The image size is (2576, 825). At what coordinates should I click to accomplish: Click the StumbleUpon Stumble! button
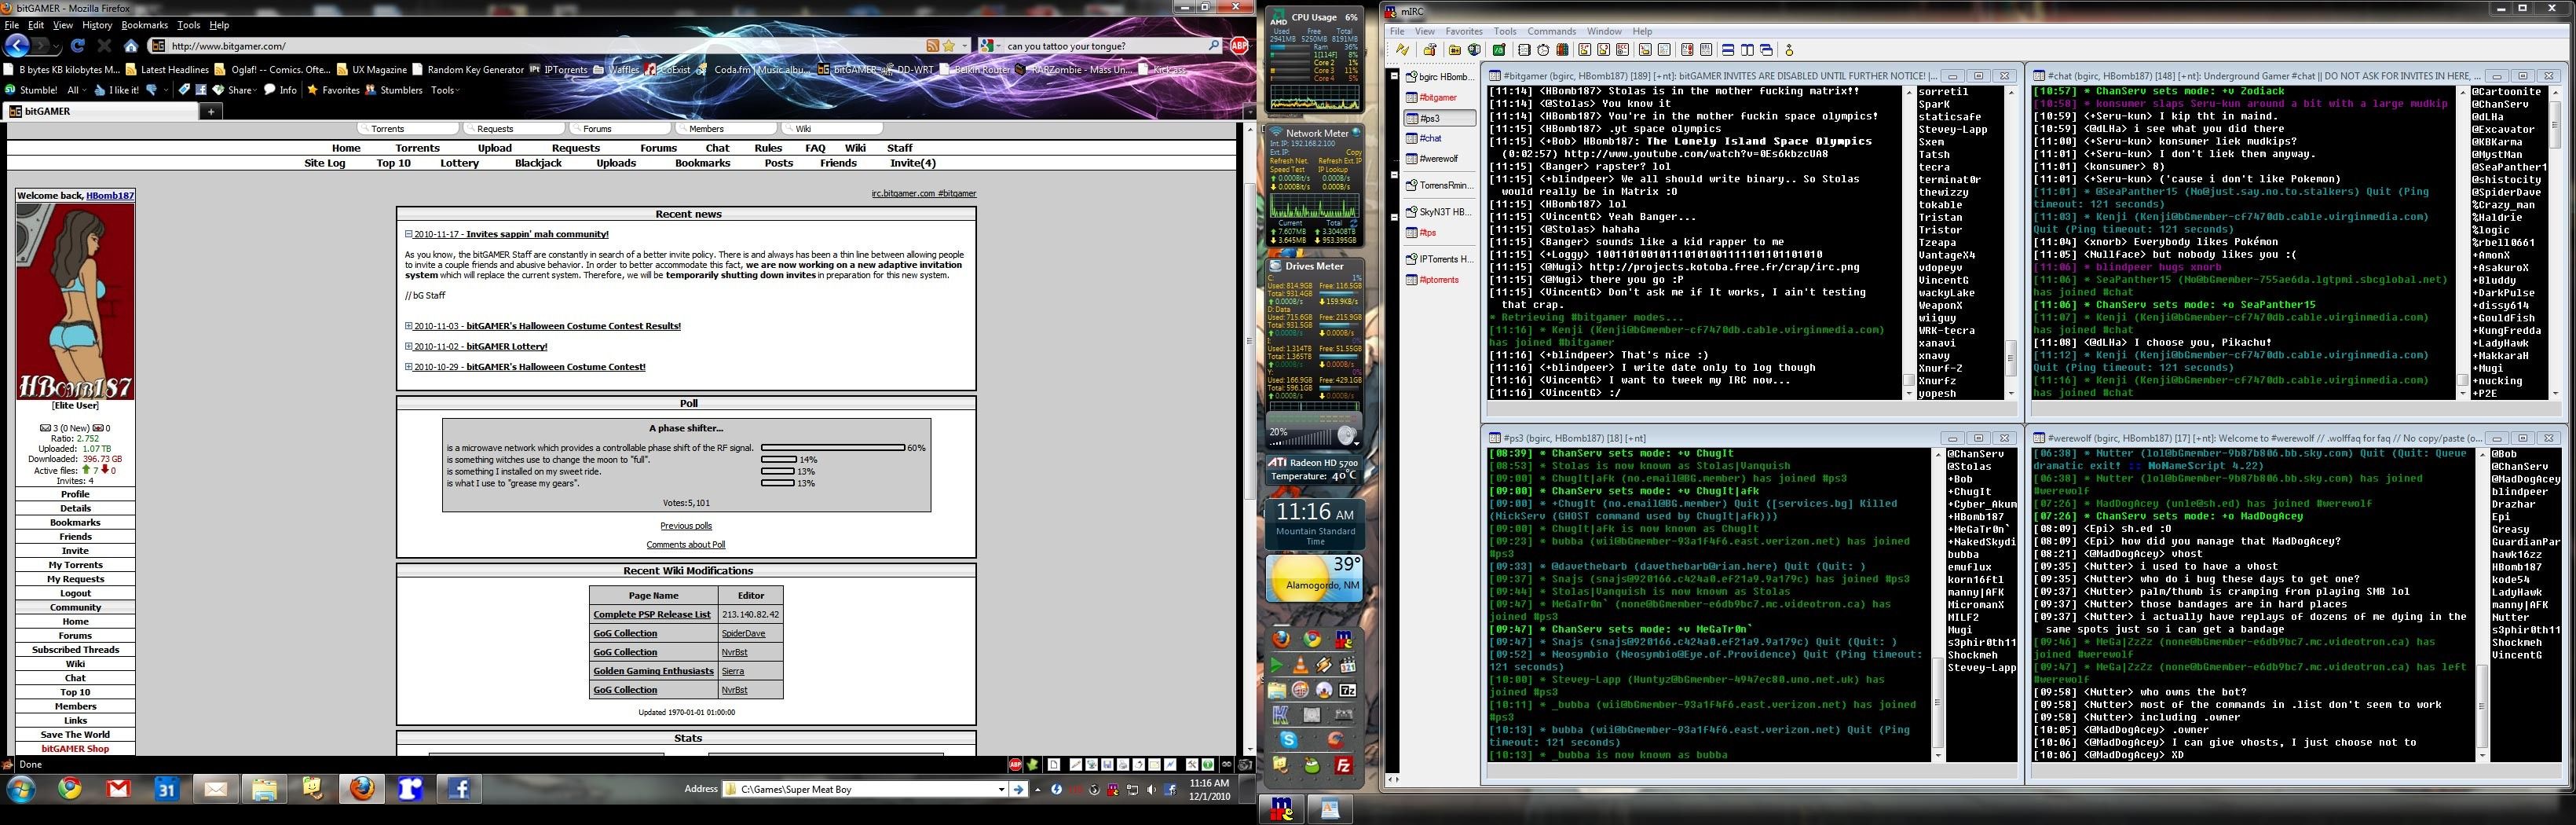pyautogui.click(x=31, y=90)
